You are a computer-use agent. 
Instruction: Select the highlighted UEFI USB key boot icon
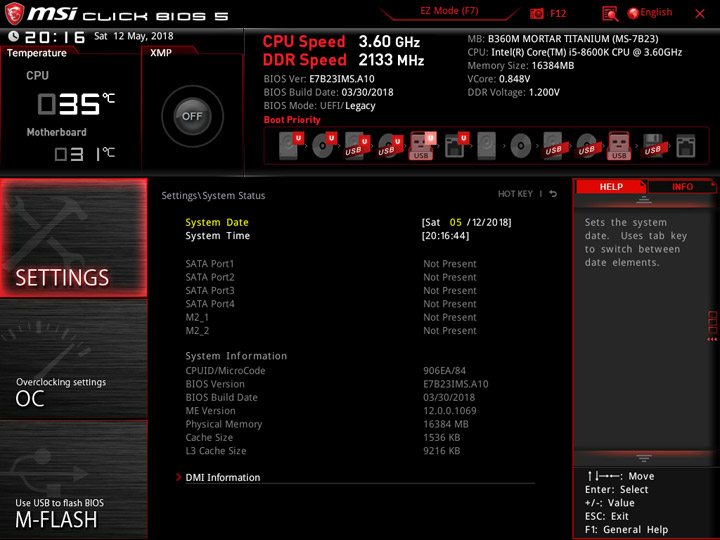coord(422,145)
